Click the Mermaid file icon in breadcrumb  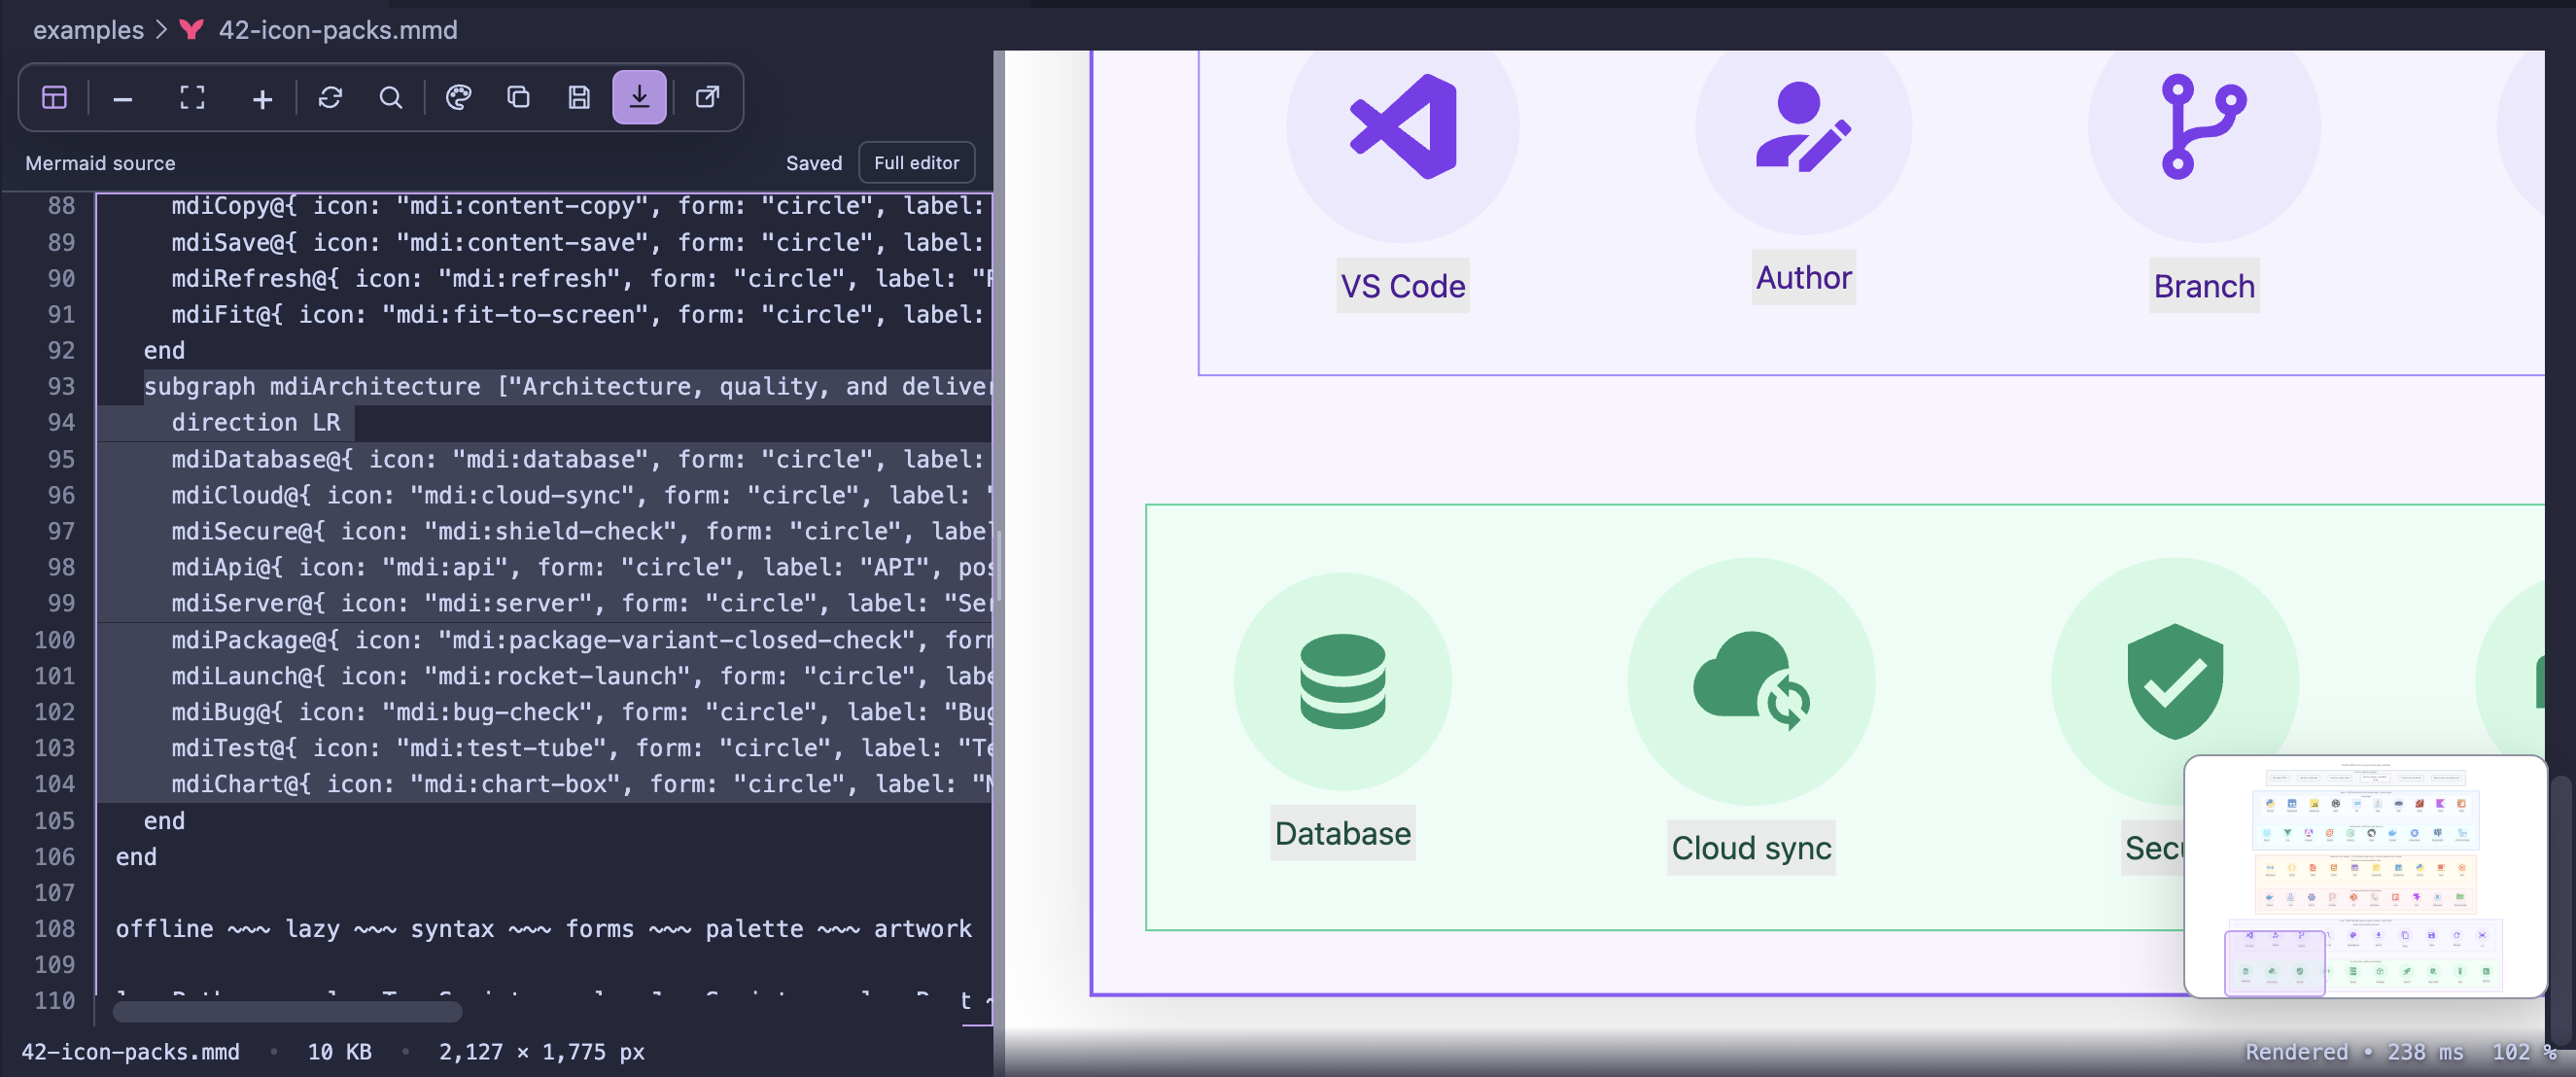coord(191,30)
